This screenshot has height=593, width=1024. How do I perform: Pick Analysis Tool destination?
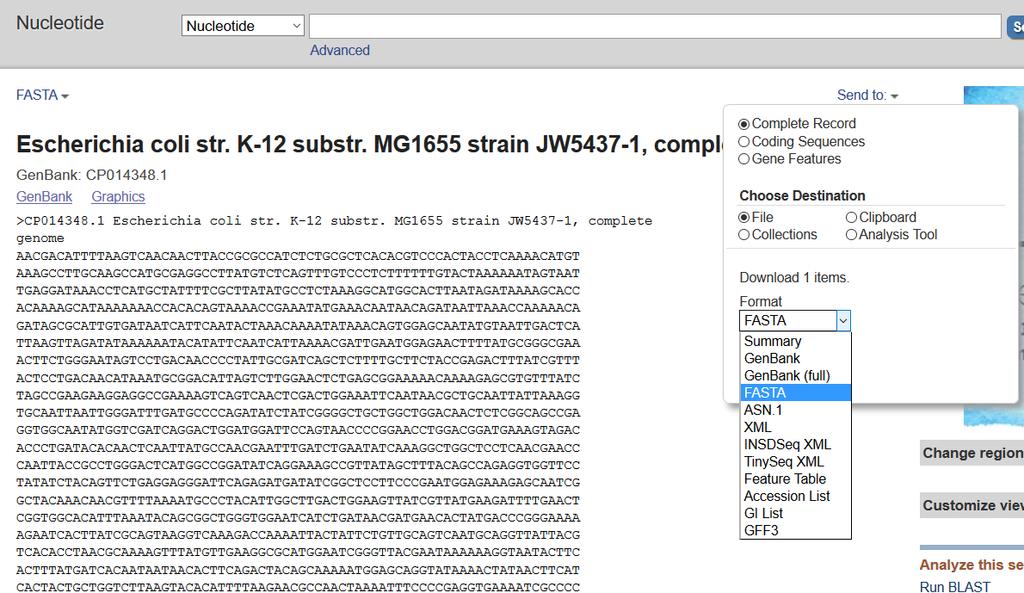851,234
